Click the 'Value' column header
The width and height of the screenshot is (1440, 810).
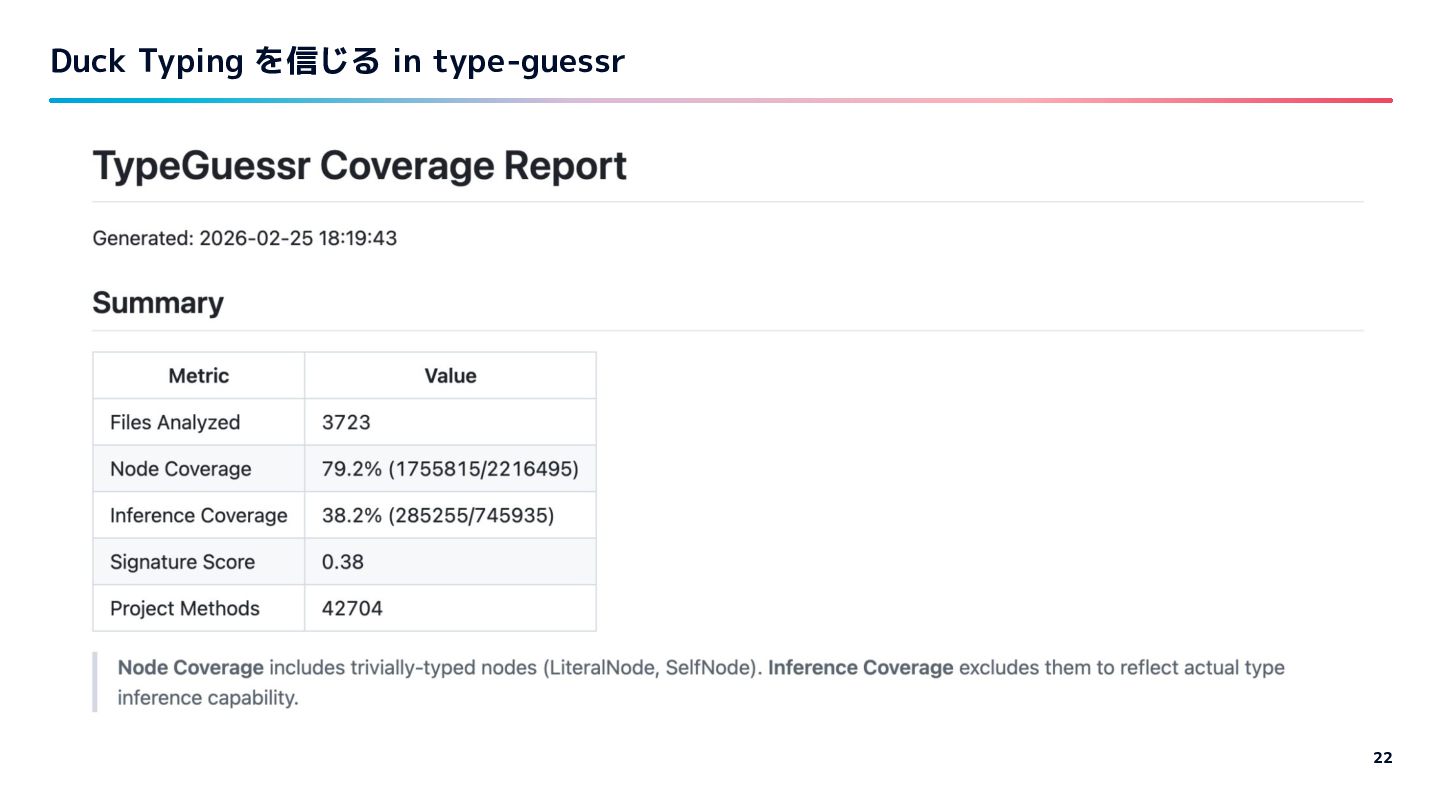[450, 376]
